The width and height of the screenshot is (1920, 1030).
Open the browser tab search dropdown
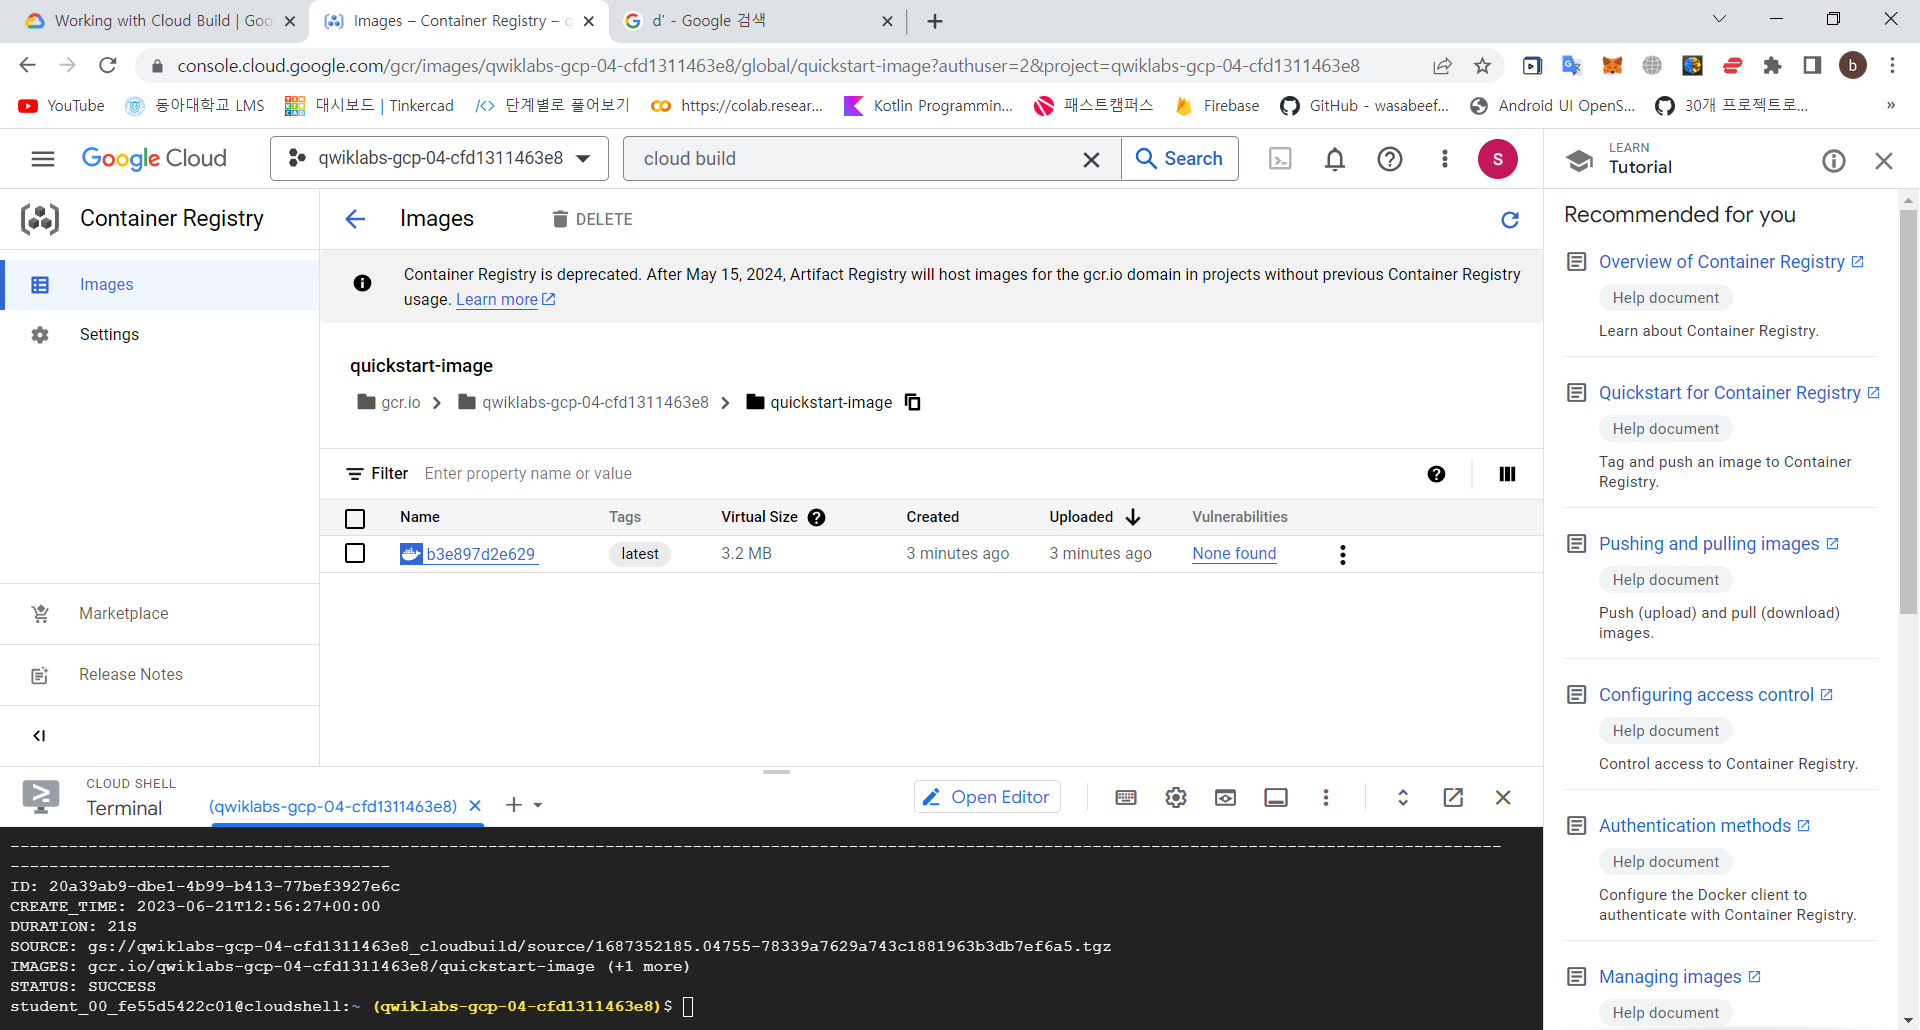click(1719, 19)
